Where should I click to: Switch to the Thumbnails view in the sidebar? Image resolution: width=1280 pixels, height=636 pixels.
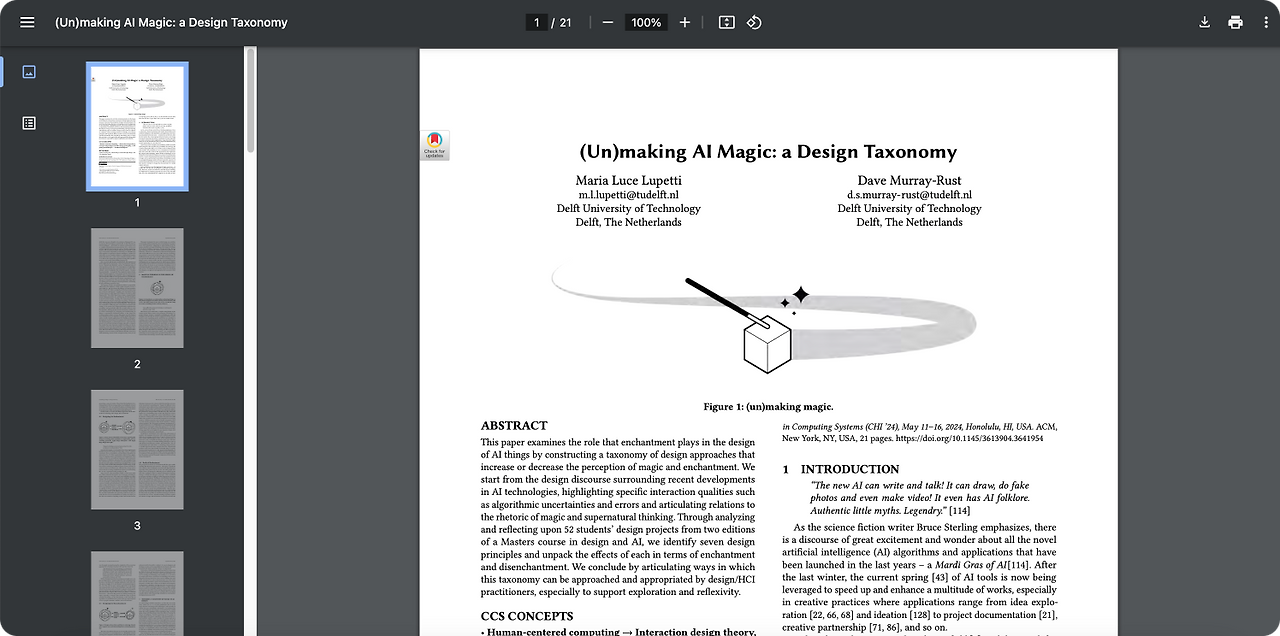pos(29,72)
